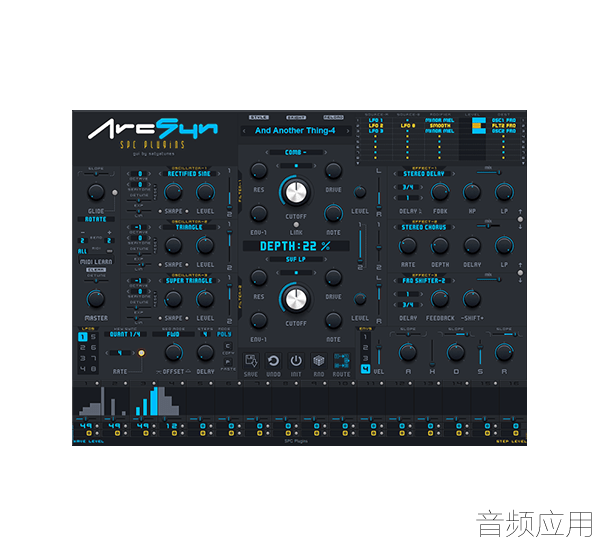This screenshot has width=600, height=543.
Task: Select envelope 2 tab
Action: point(365,347)
